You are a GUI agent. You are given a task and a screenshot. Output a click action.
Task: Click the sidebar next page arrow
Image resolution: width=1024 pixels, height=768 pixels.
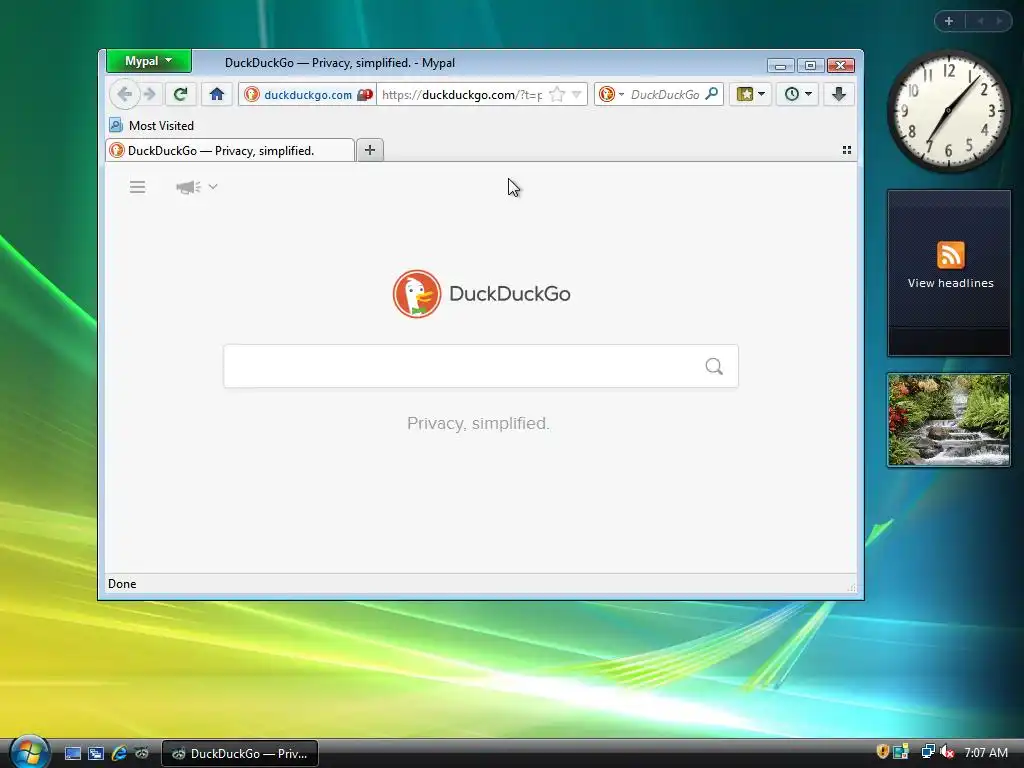coord(999,21)
